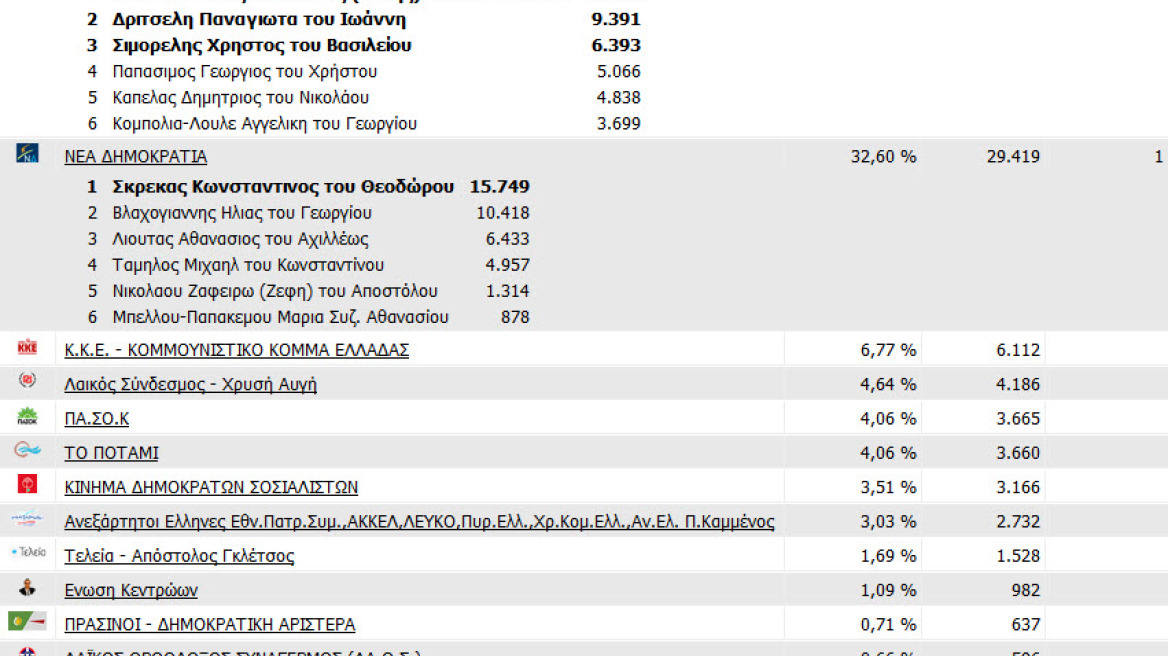Viewport: 1168px width, 656px height.
Task: Click the 3.699 votes for Κομπολια-Λουλε
Action: [x=618, y=124]
